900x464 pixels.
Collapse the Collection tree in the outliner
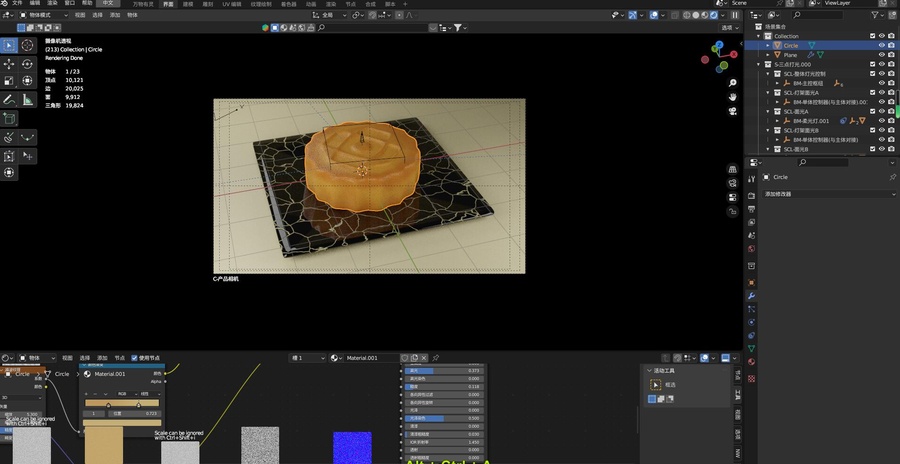759,36
